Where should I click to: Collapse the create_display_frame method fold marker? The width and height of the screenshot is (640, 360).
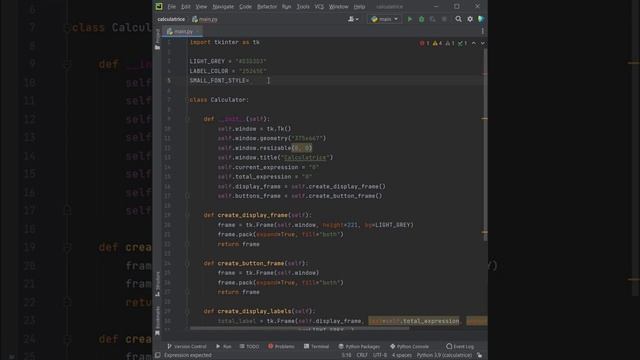tap(187, 215)
